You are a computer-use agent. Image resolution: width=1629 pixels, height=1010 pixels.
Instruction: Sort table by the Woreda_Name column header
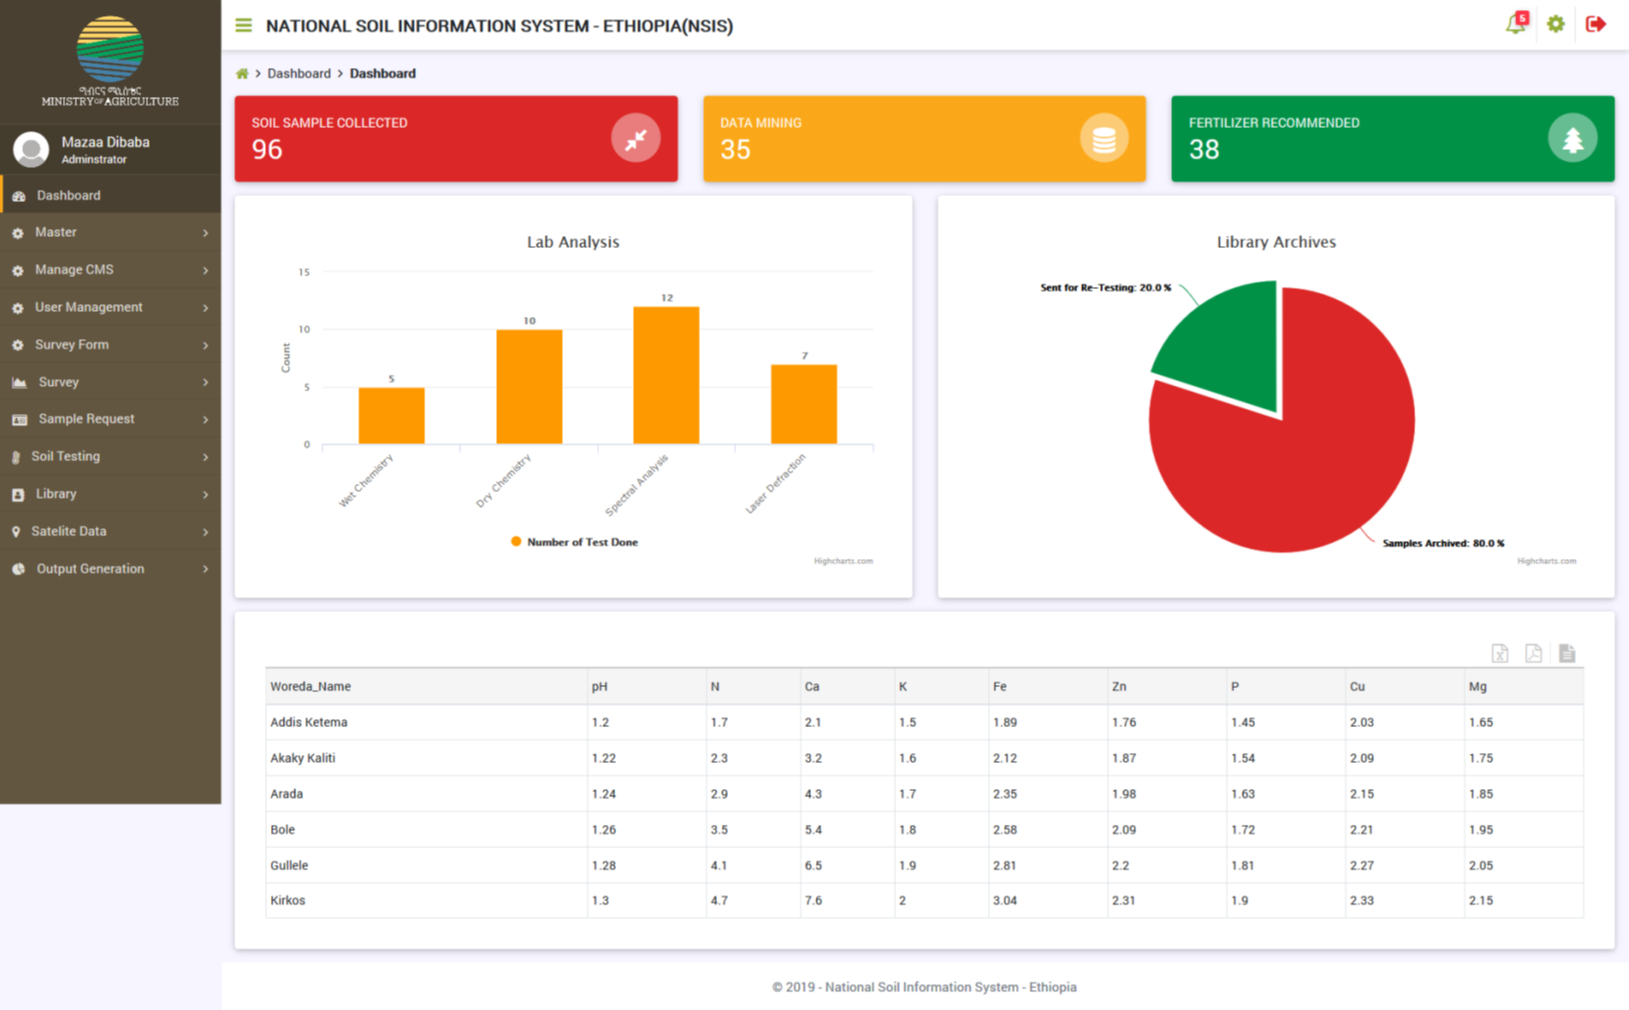pos(311,687)
